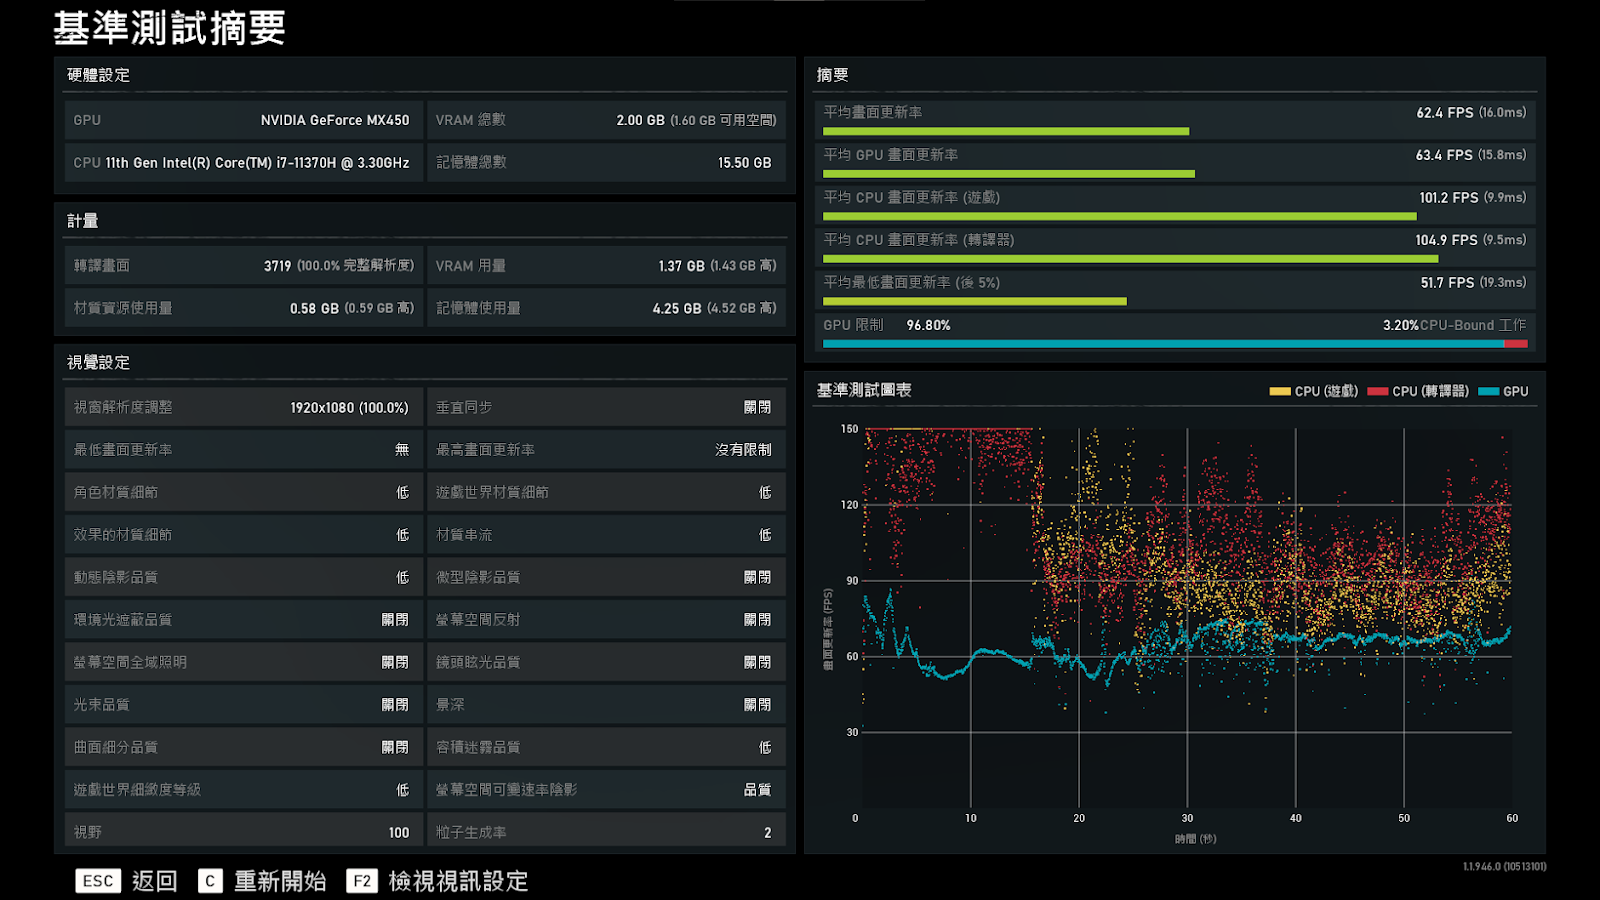Click the version number 1.1.946.0 text
The width and height of the screenshot is (1600, 900).
pos(1504,867)
